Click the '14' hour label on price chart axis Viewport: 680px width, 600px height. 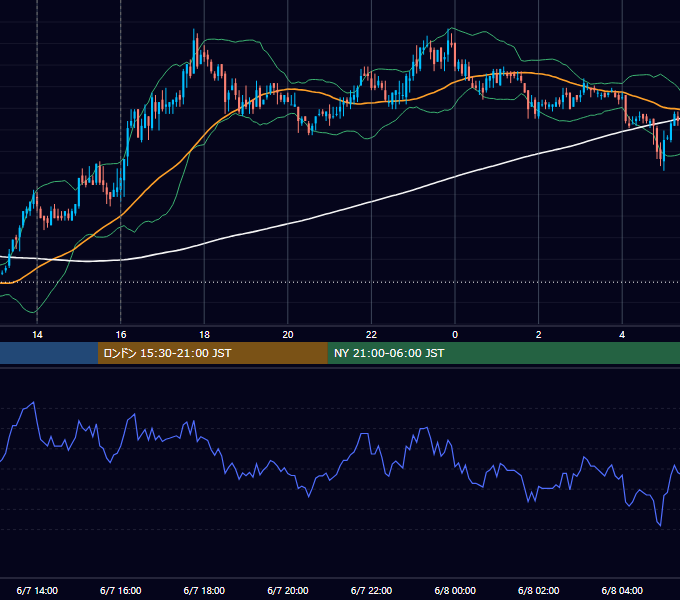point(37,335)
